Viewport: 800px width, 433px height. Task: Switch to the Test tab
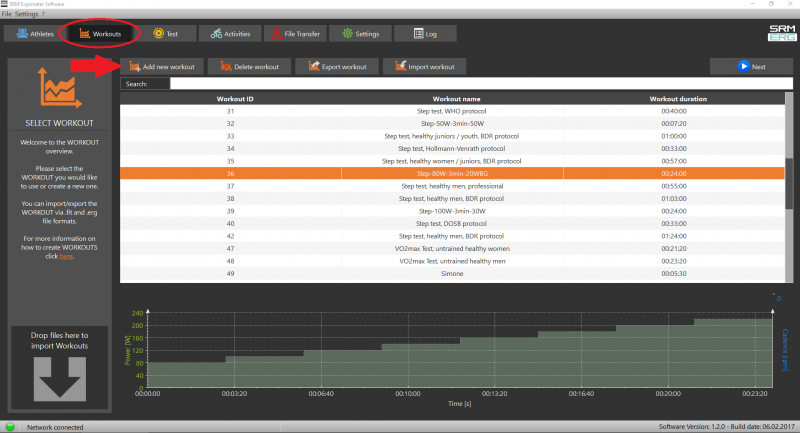click(165, 34)
